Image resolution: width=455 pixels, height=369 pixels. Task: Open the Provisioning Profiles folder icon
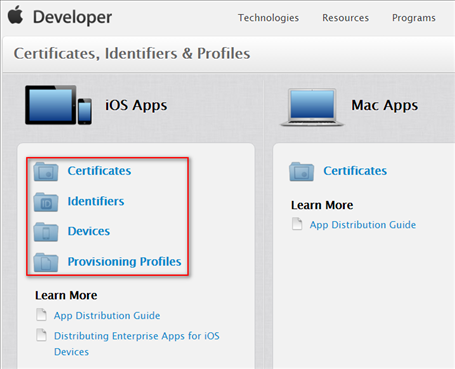click(x=46, y=262)
